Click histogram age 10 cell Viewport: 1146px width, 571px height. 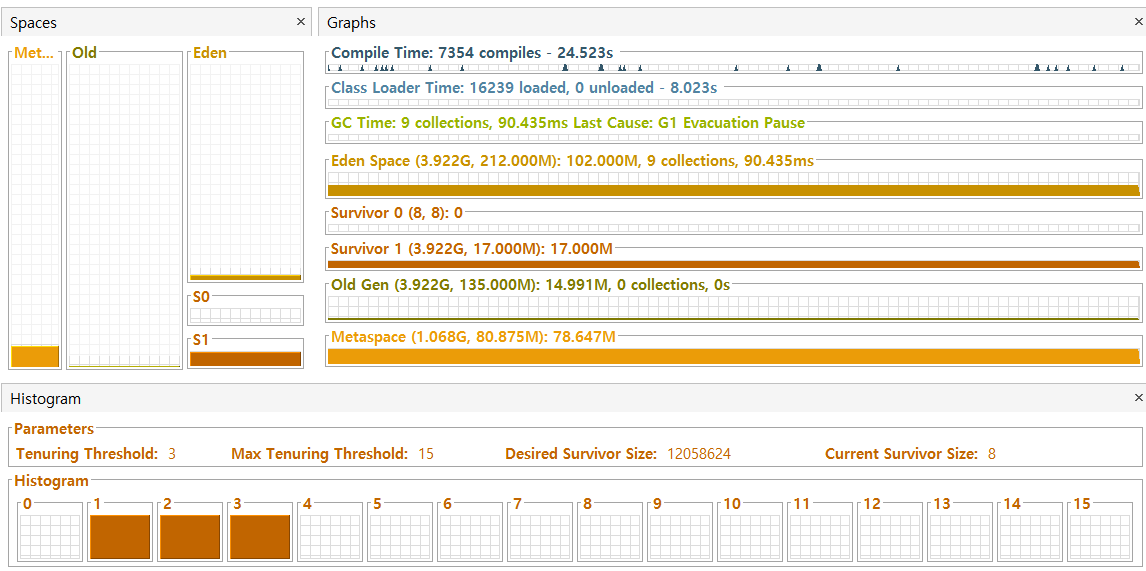pyautogui.click(x=751, y=536)
